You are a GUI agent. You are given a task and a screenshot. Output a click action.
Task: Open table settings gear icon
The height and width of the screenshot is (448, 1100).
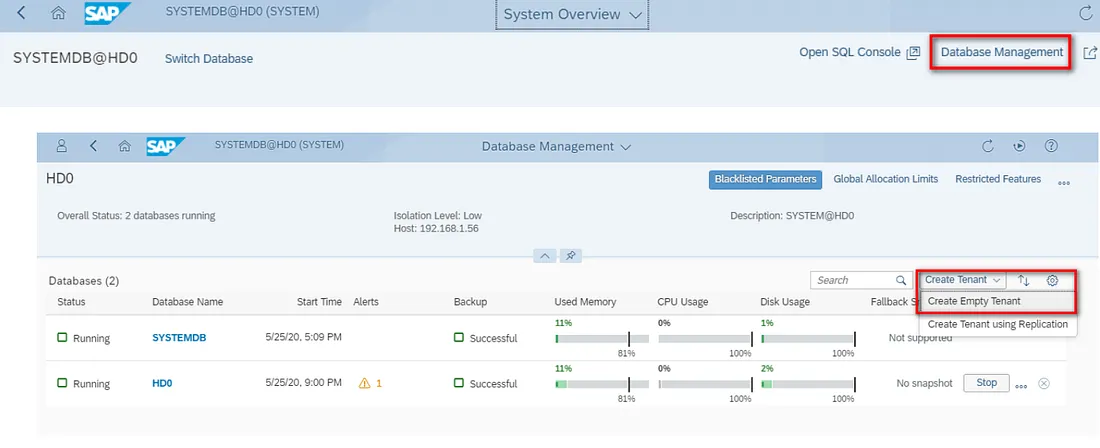[1052, 280]
